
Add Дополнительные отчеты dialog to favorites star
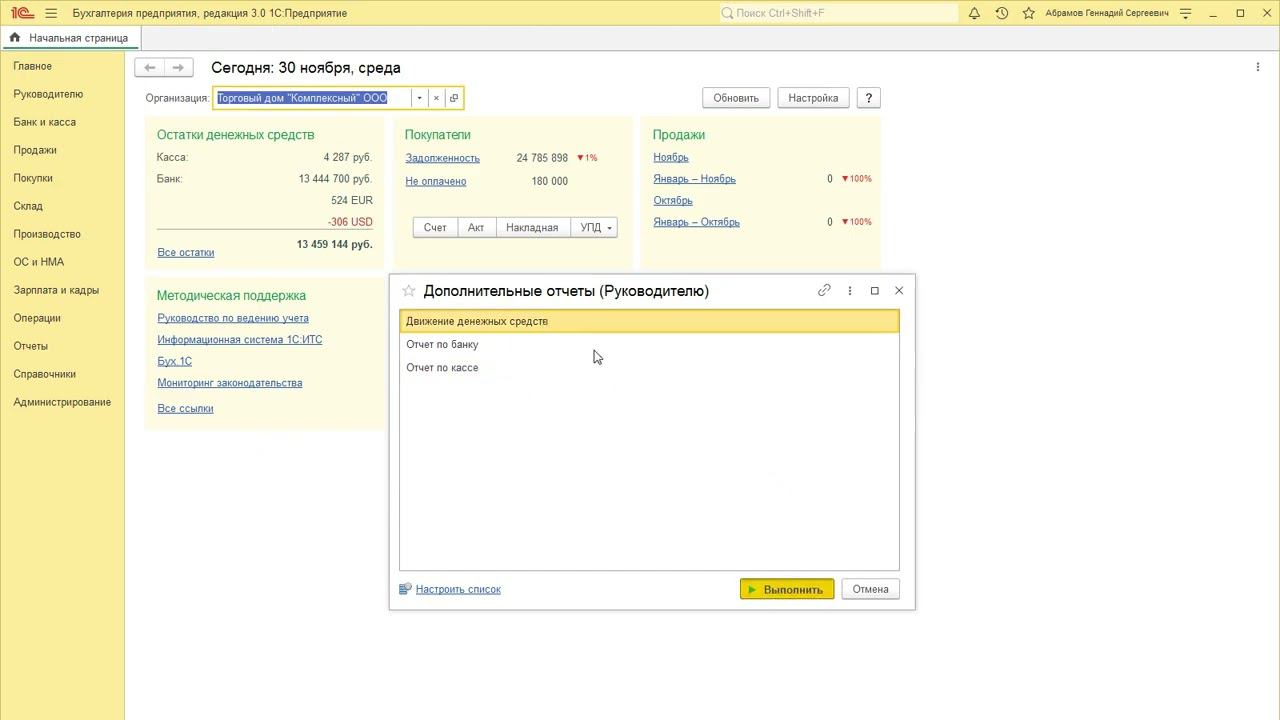(409, 291)
